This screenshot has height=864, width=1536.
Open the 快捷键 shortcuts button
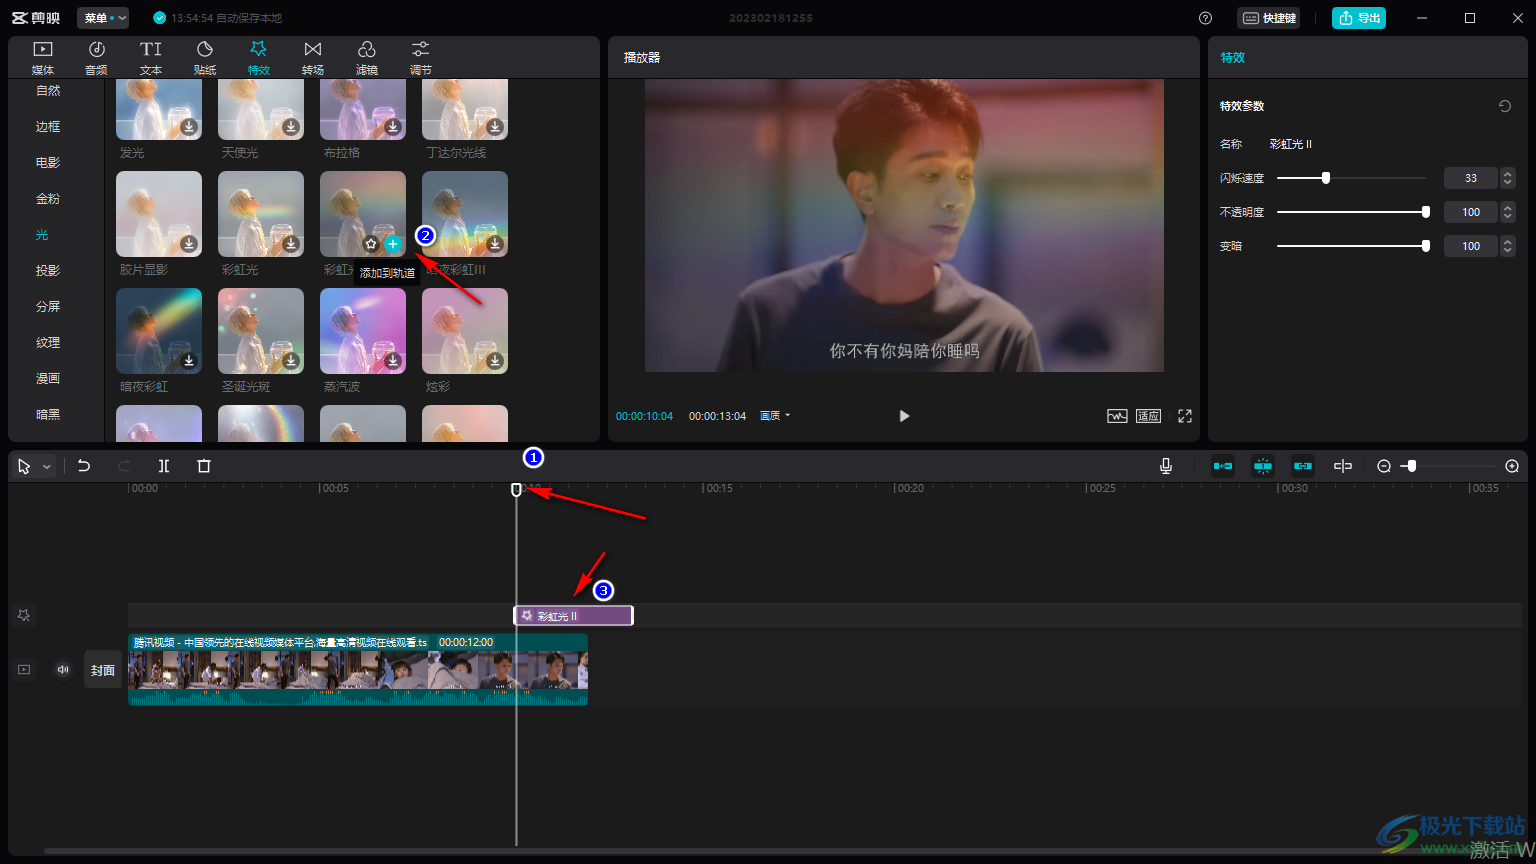click(x=1269, y=18)
